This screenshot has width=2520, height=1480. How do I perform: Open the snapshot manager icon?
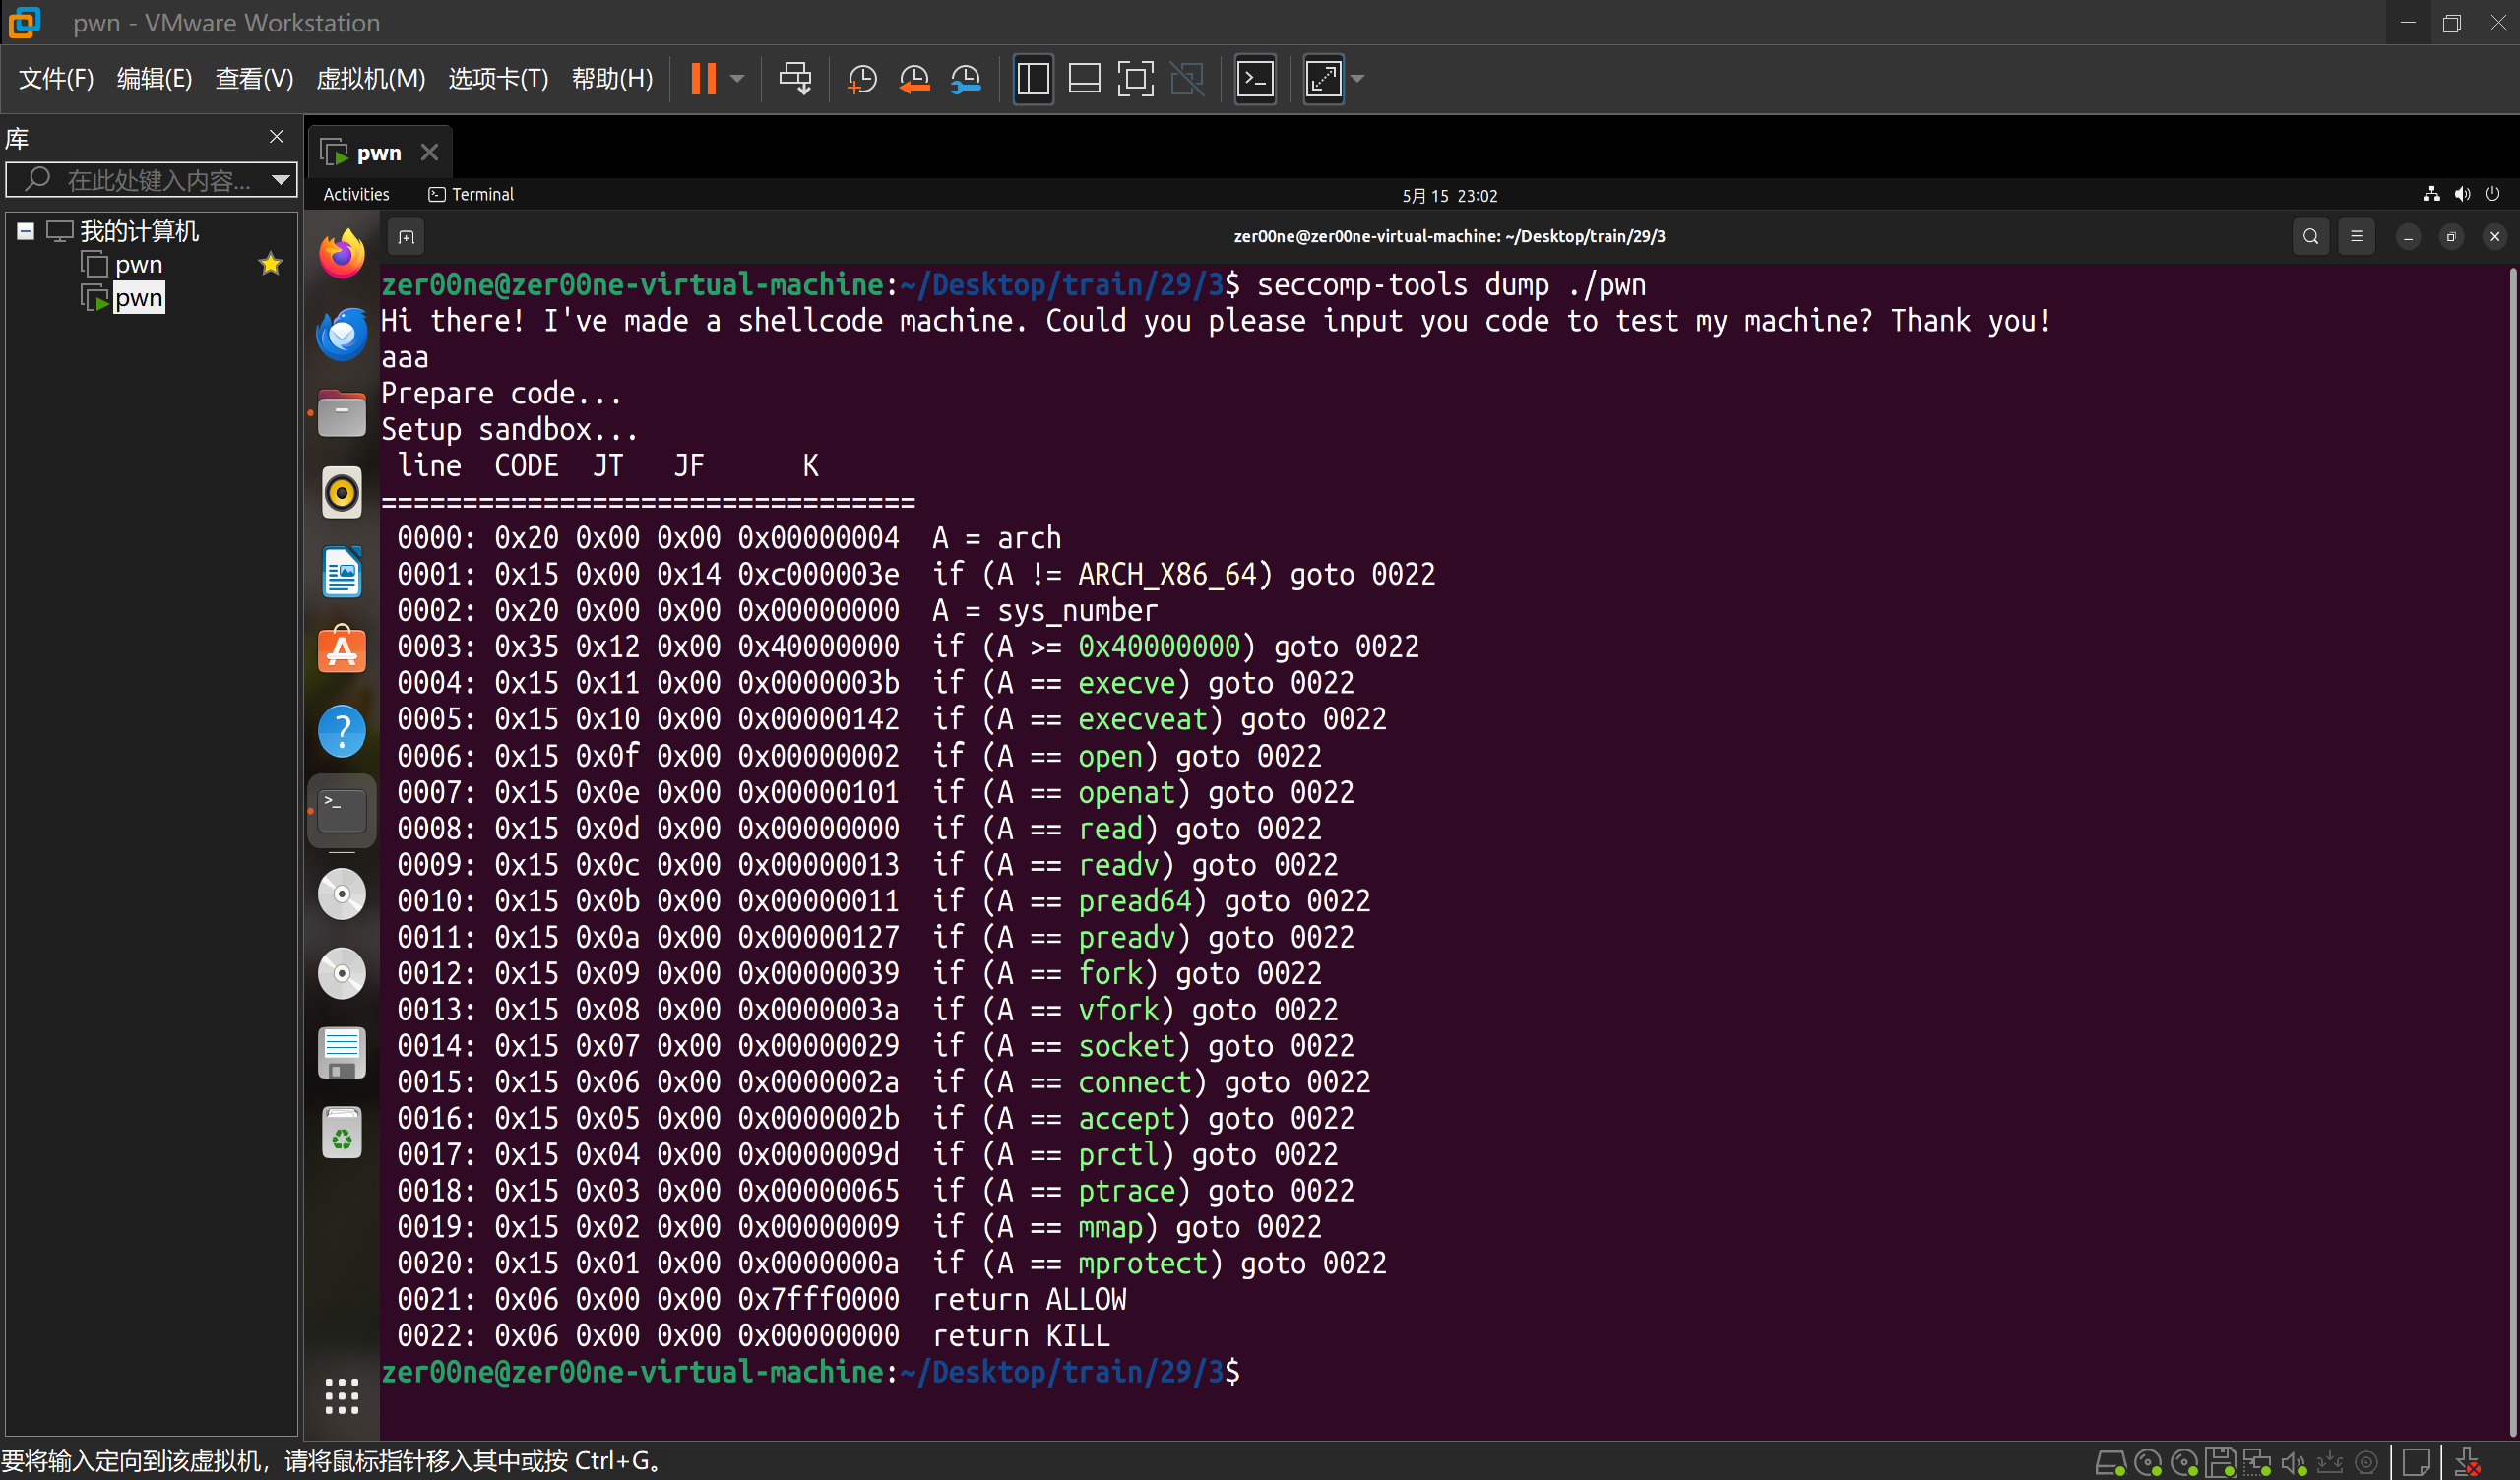pyautogui.click(x=966, y=78)
